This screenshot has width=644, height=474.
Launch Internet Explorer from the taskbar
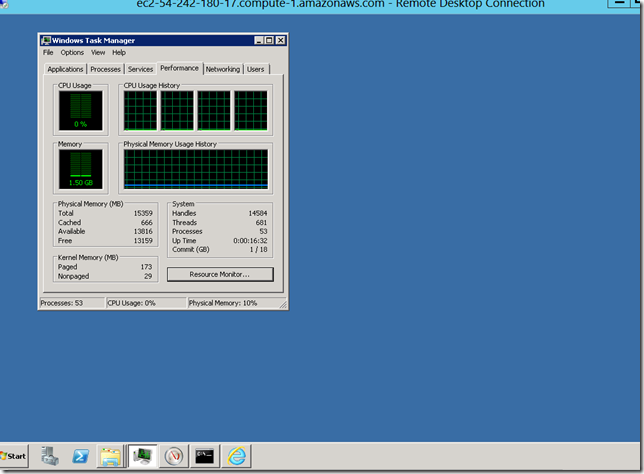(236, 457)
